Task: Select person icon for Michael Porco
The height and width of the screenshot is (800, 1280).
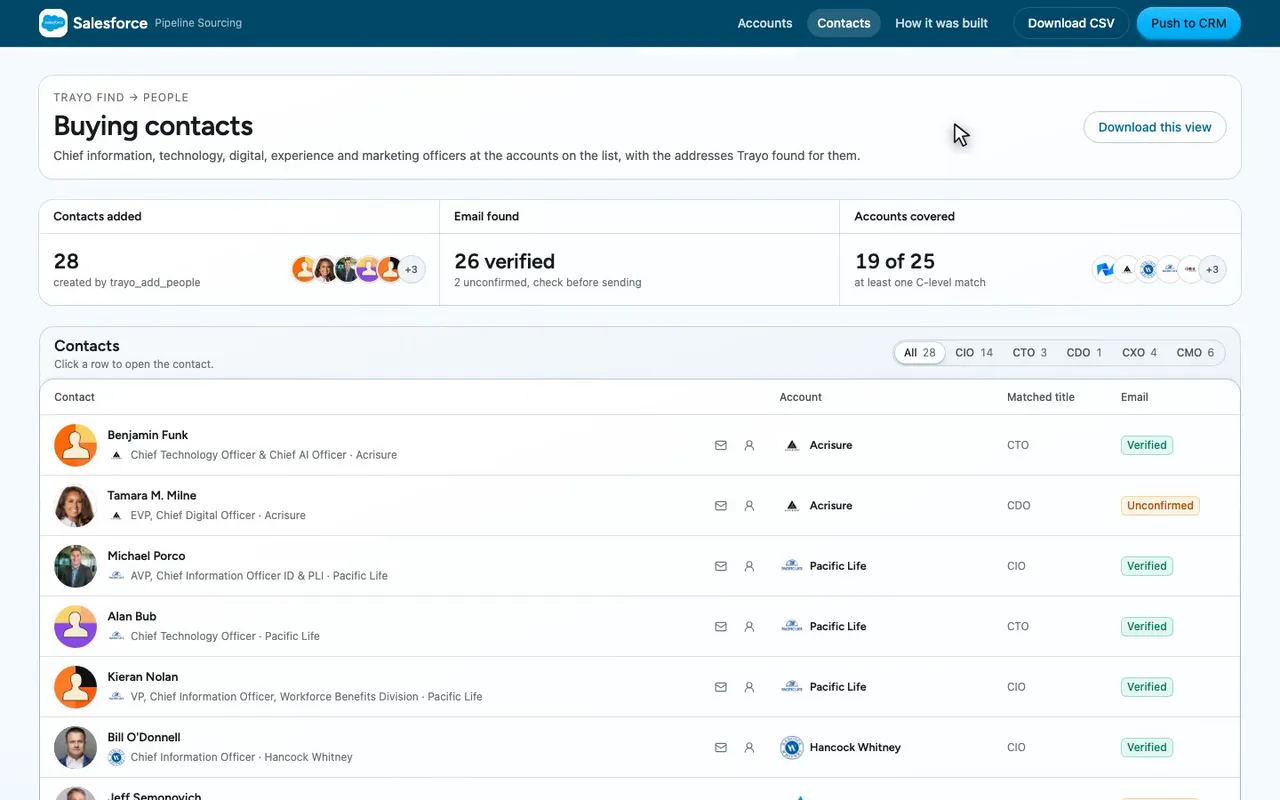Action: tap(749, 566)
